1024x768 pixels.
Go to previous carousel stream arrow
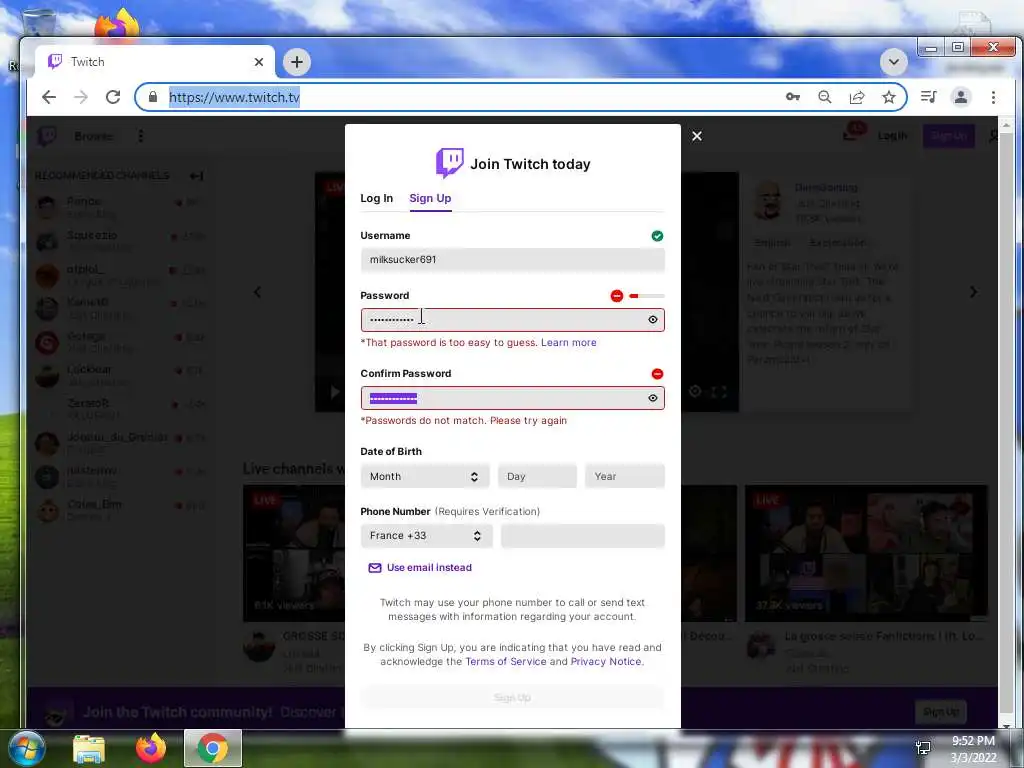257,292
